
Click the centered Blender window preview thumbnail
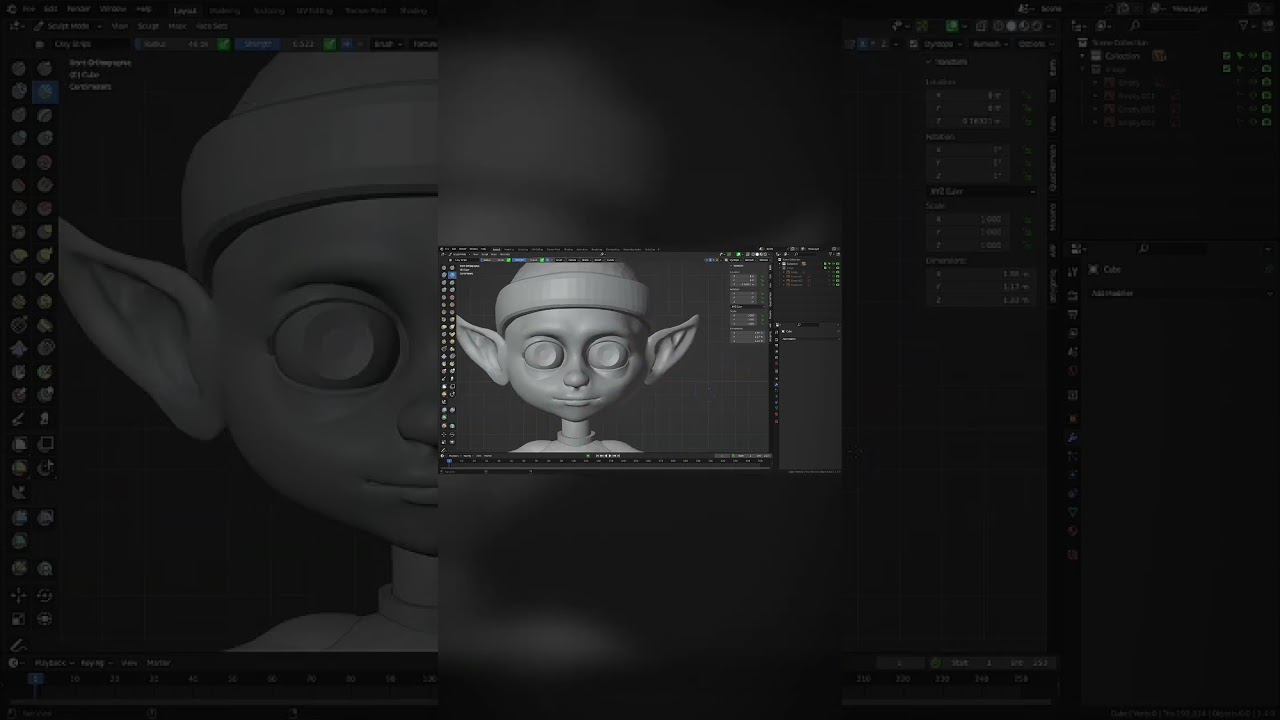(x=640, y=360)
